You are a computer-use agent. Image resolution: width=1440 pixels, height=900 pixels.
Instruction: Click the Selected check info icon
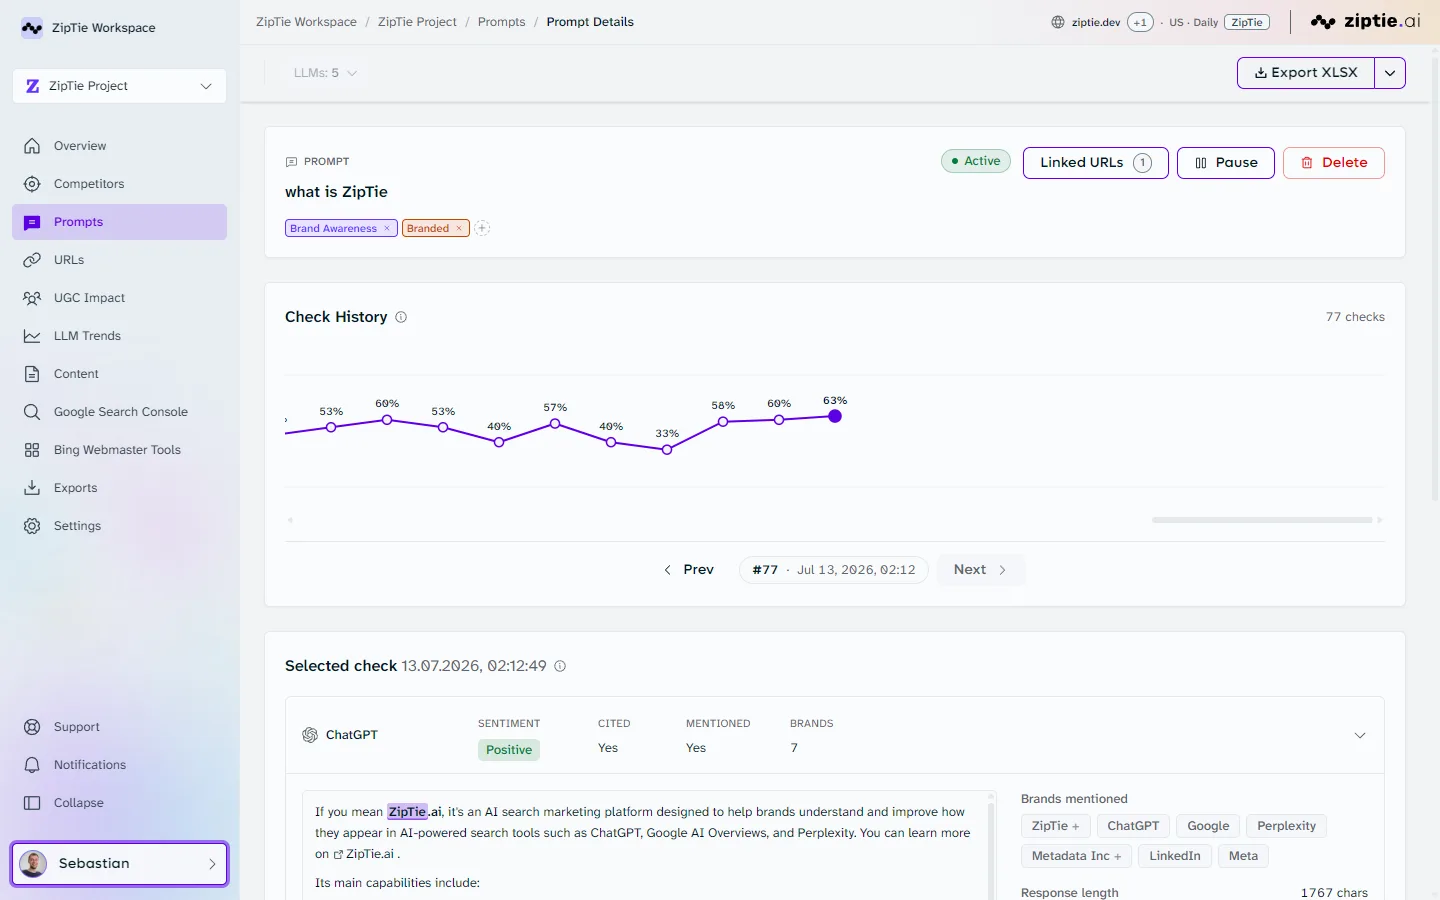point(560,666)
